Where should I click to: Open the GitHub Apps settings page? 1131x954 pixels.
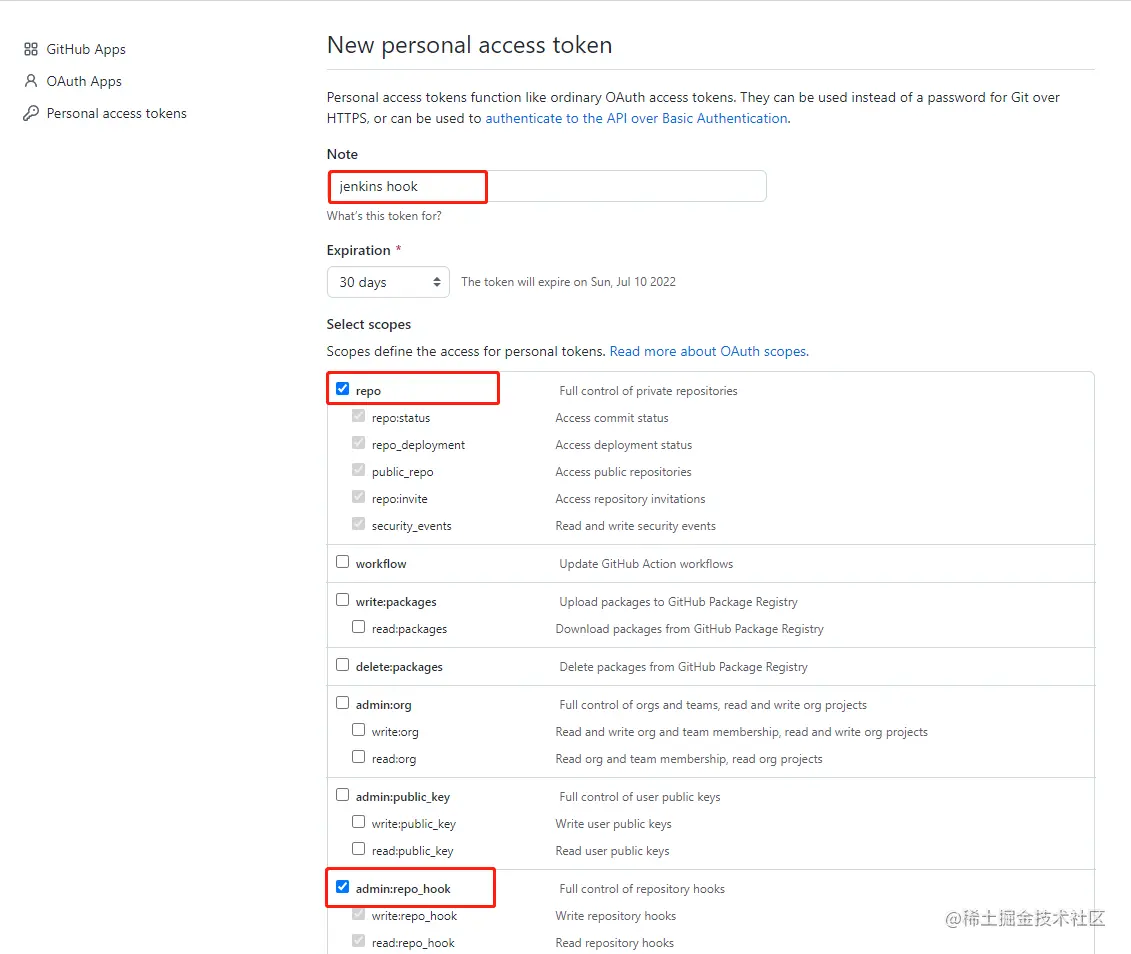click(86, 49)
